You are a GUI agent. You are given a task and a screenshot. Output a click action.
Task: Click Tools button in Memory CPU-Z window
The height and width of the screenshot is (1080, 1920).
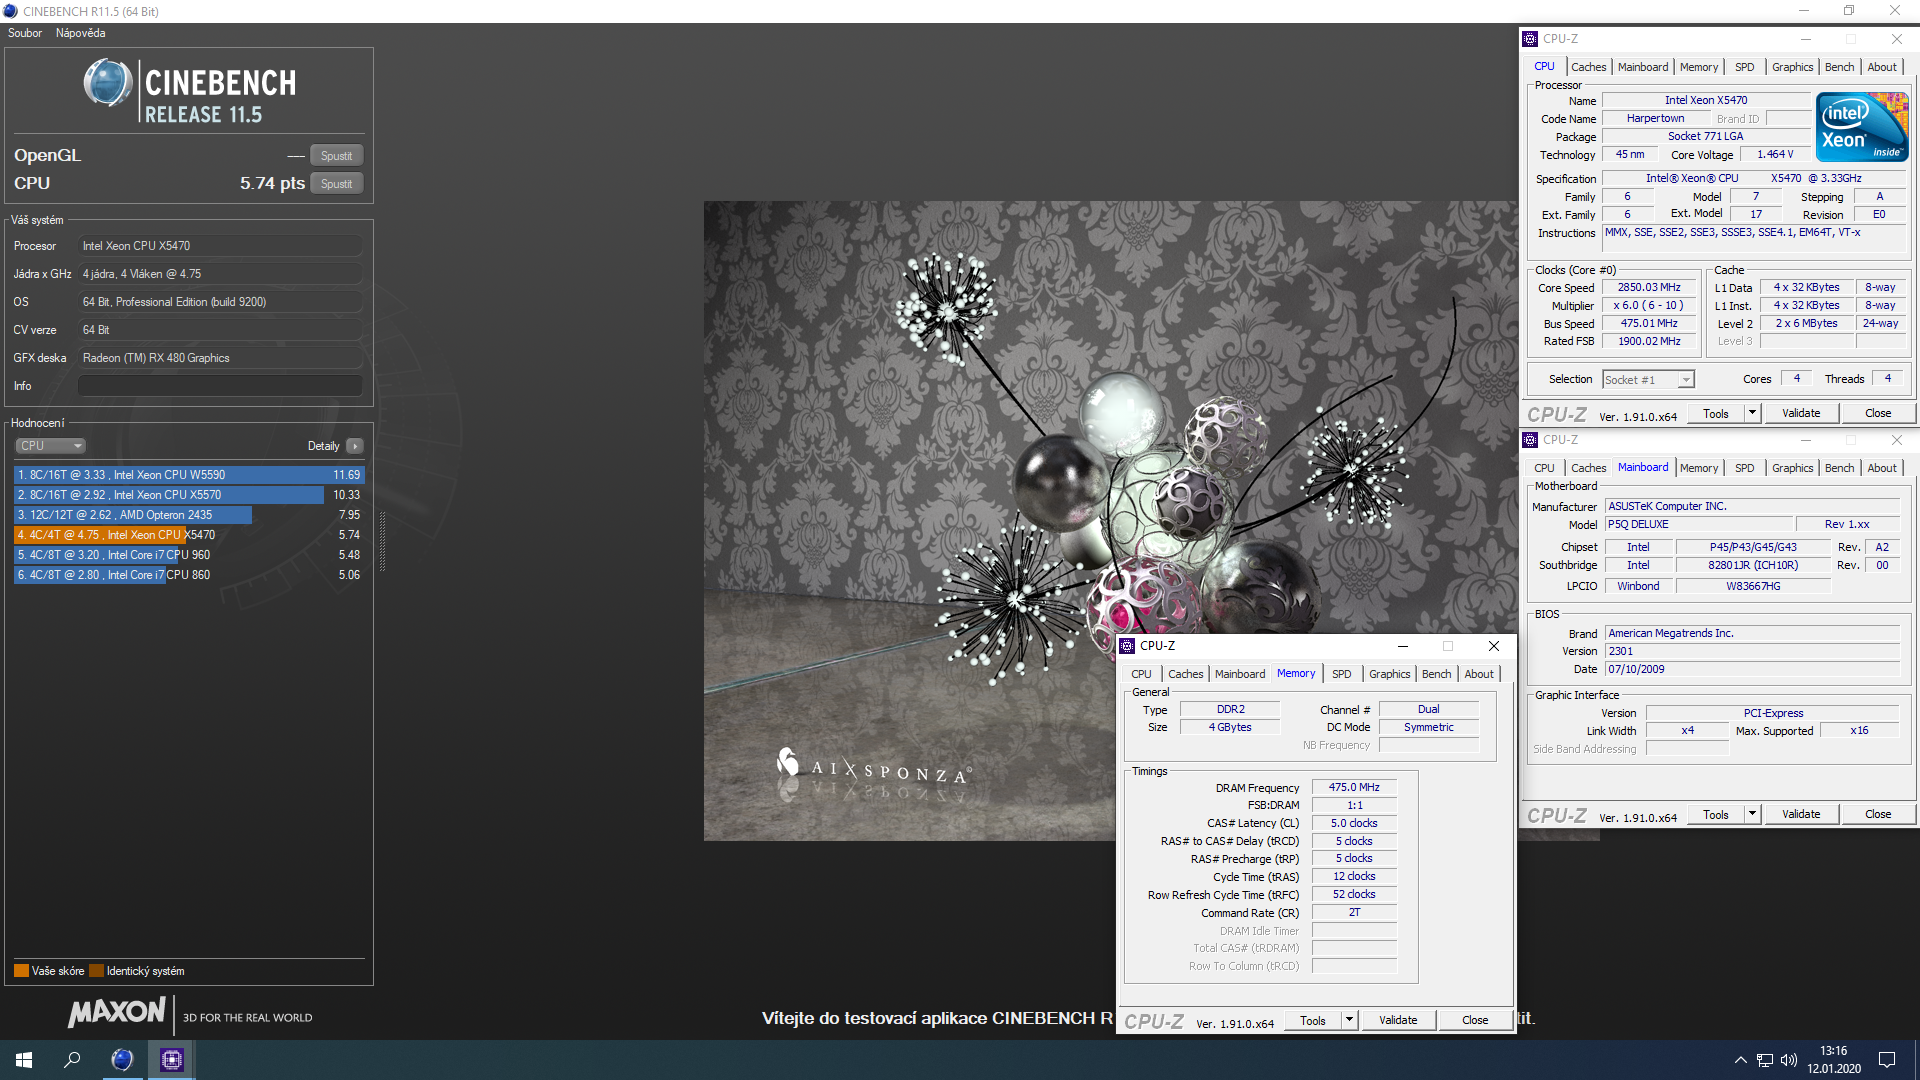point(1313,1021)
